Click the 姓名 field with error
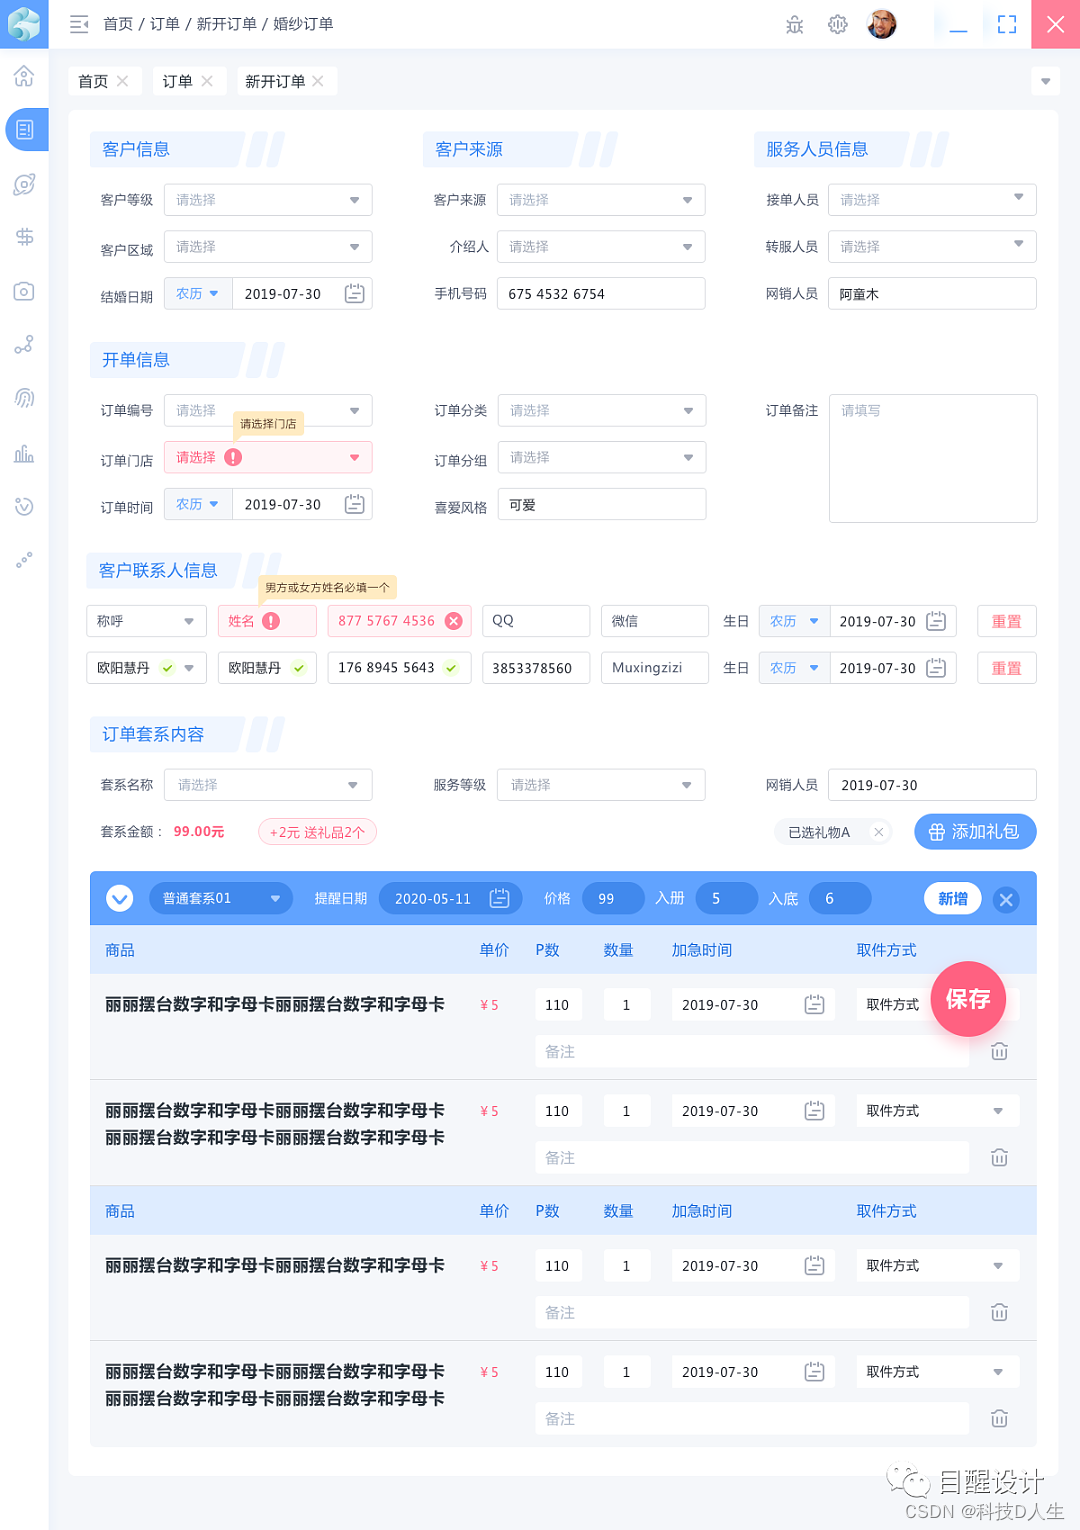Screen dimensions: 1080x1530 click(267, 621)
